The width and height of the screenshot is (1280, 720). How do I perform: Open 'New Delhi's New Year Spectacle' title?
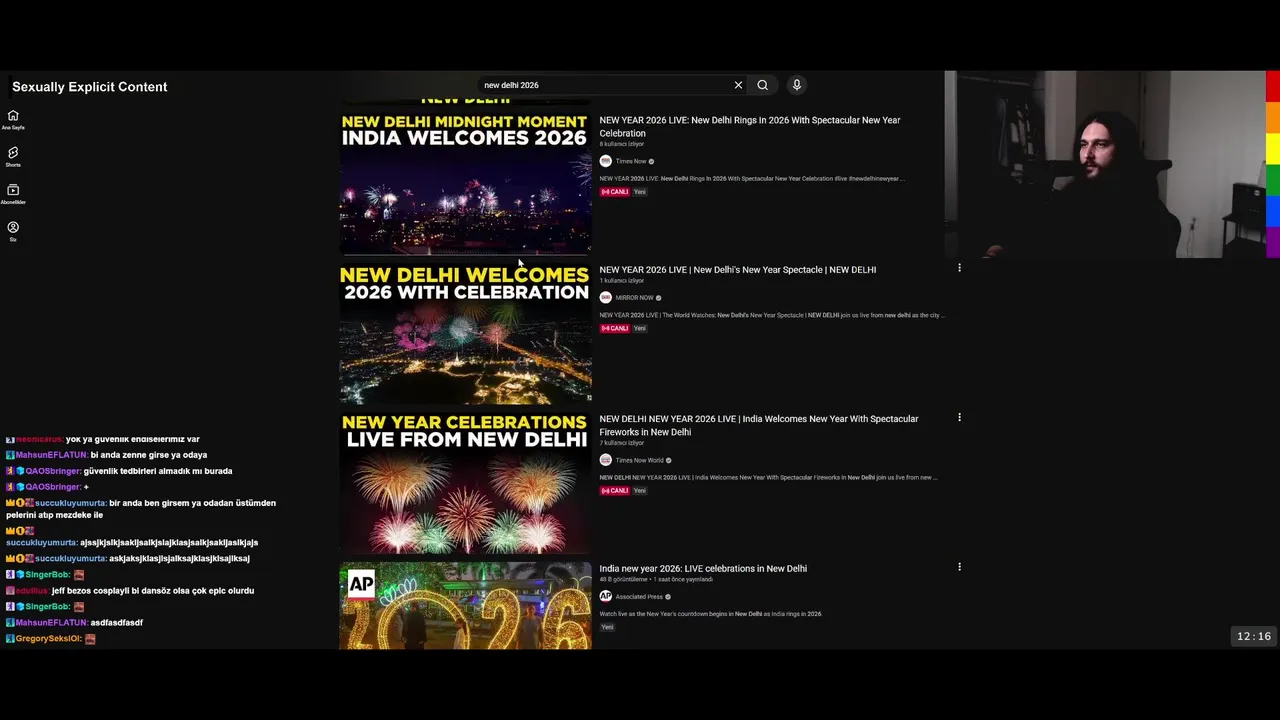(x=738, y=269)
